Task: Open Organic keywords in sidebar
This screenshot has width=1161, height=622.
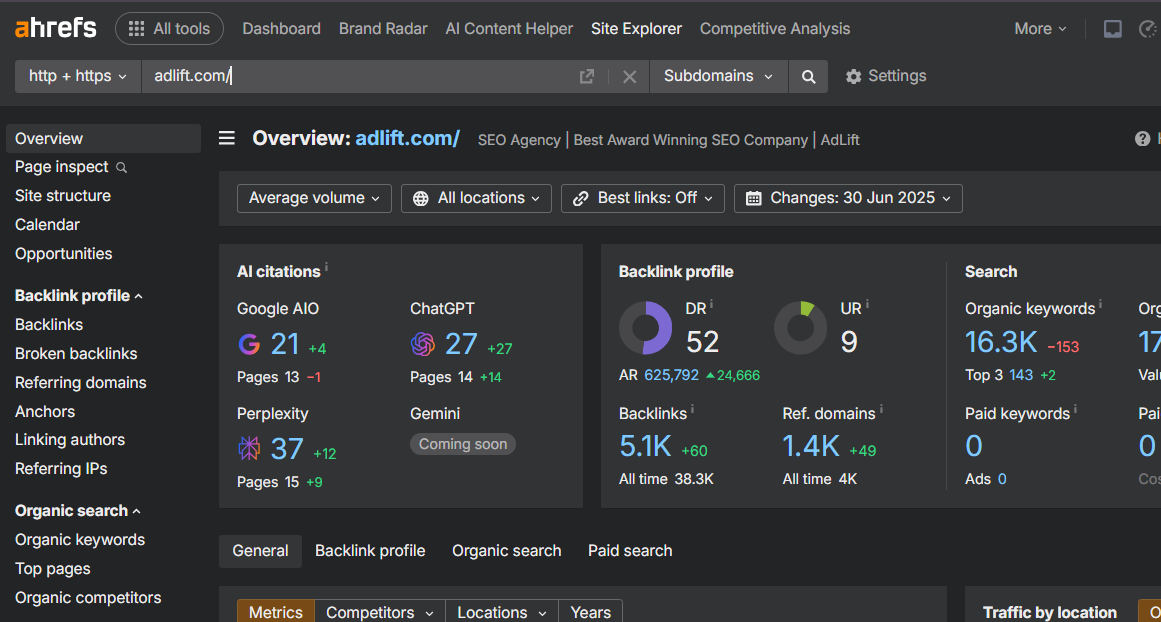Action: pyautogui.click(x=80, y=540)
